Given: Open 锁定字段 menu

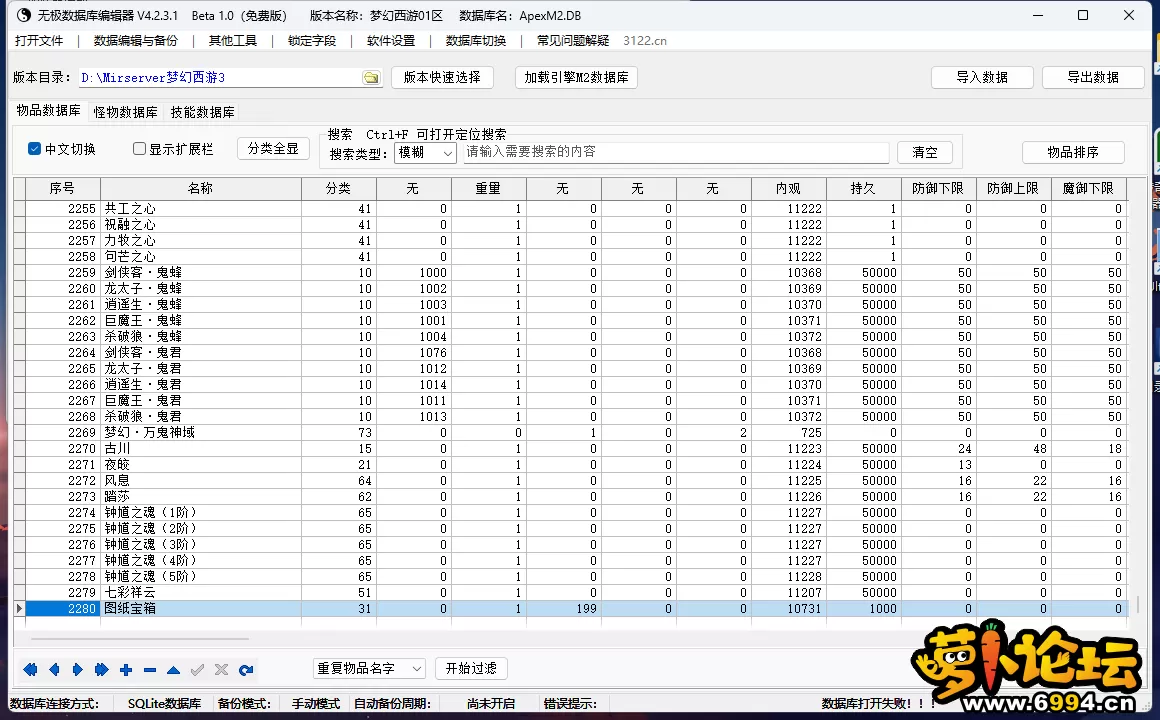Looking at the screenshot, I should [x=311, y=41].
